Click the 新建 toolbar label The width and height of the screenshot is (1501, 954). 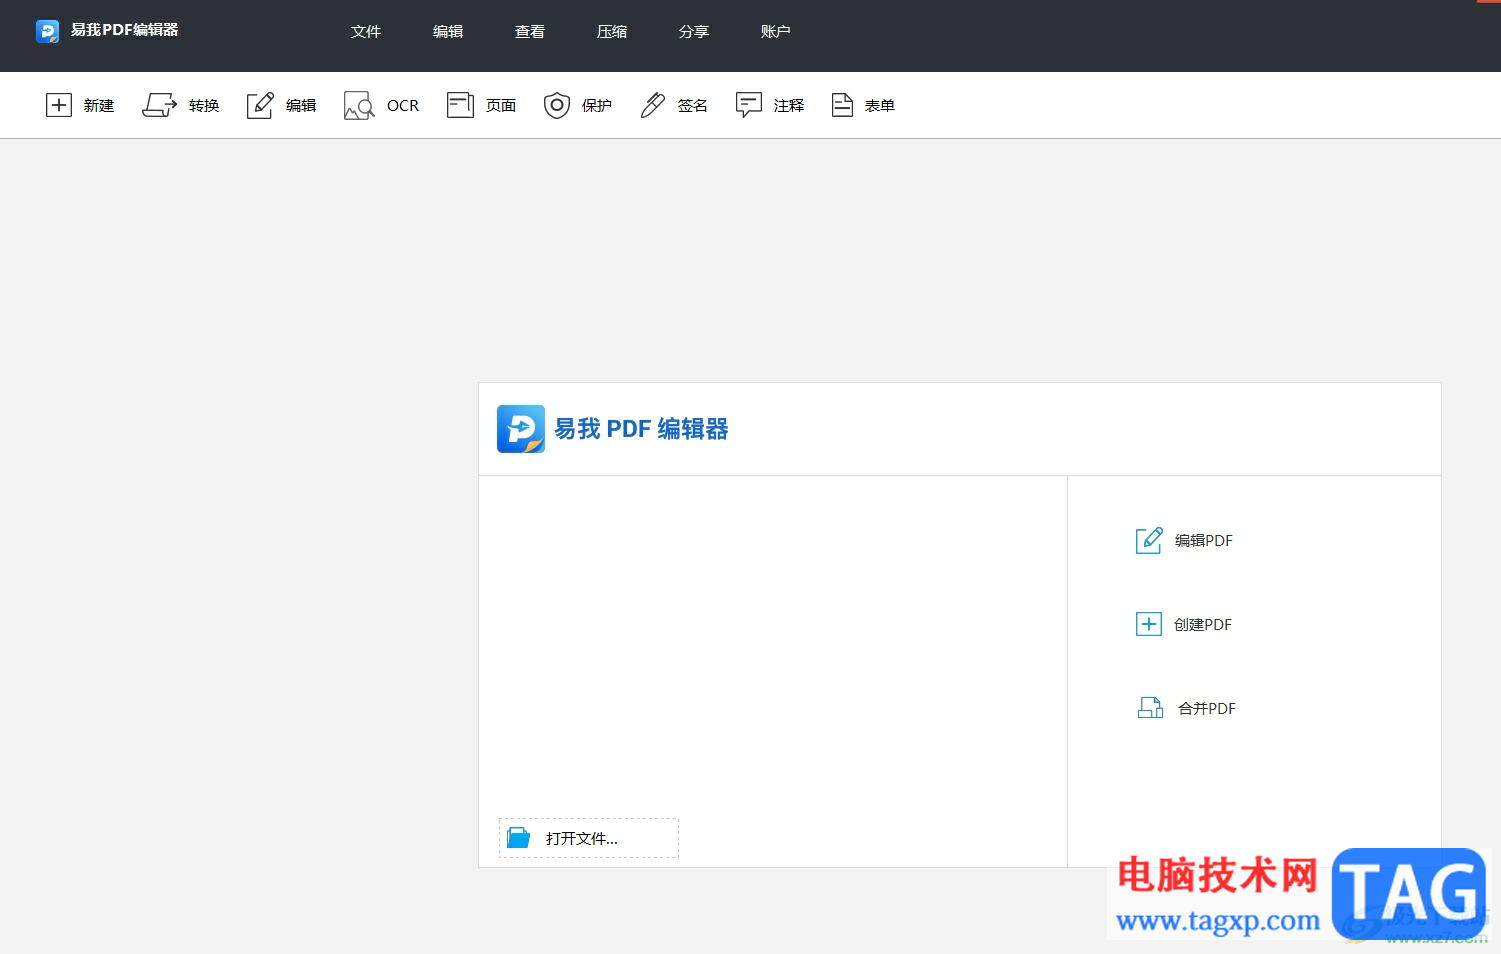99,105
